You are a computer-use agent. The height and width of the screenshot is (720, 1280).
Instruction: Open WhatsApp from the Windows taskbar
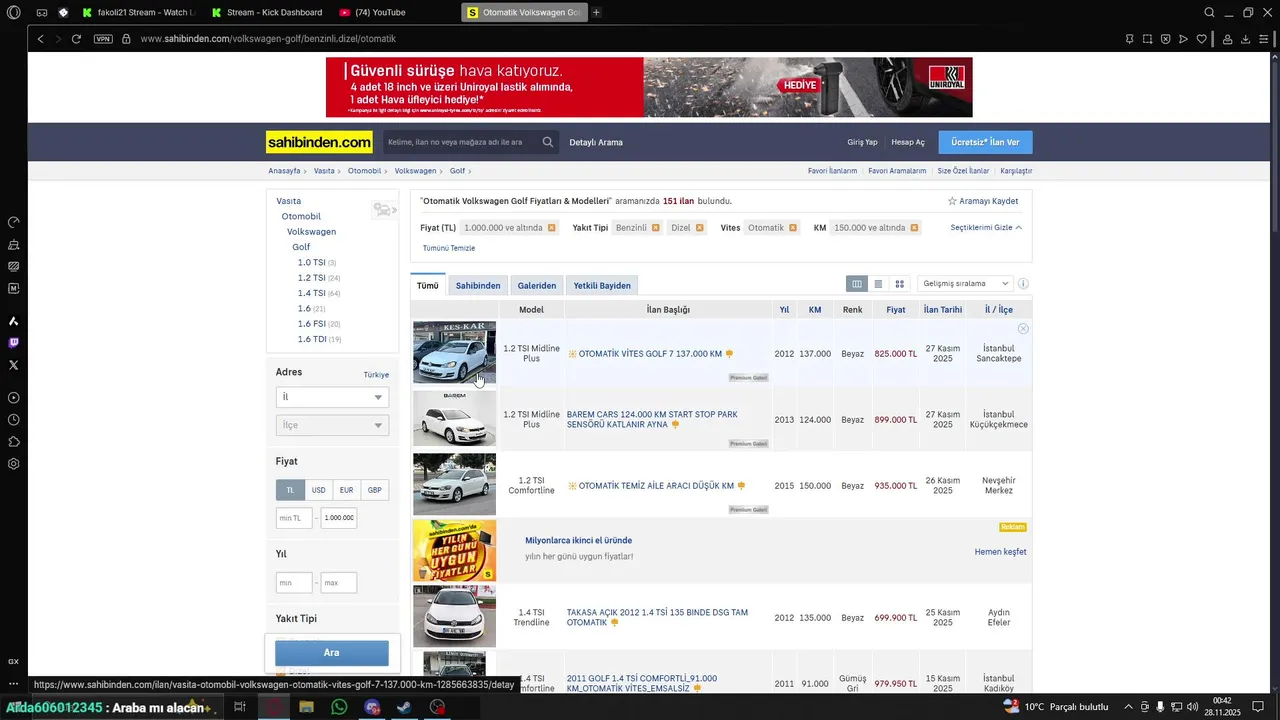point(339,707)
